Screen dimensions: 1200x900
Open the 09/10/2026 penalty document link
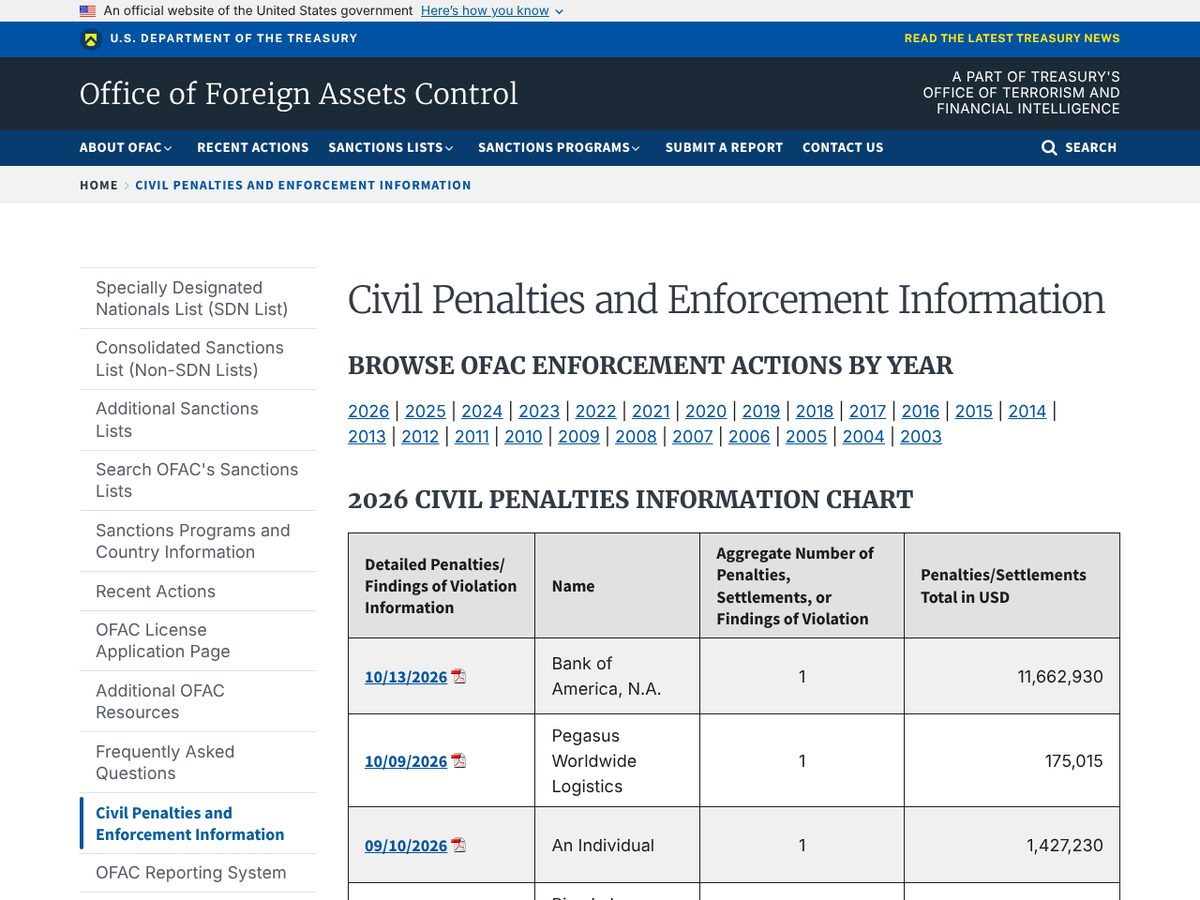pos(406,846)
